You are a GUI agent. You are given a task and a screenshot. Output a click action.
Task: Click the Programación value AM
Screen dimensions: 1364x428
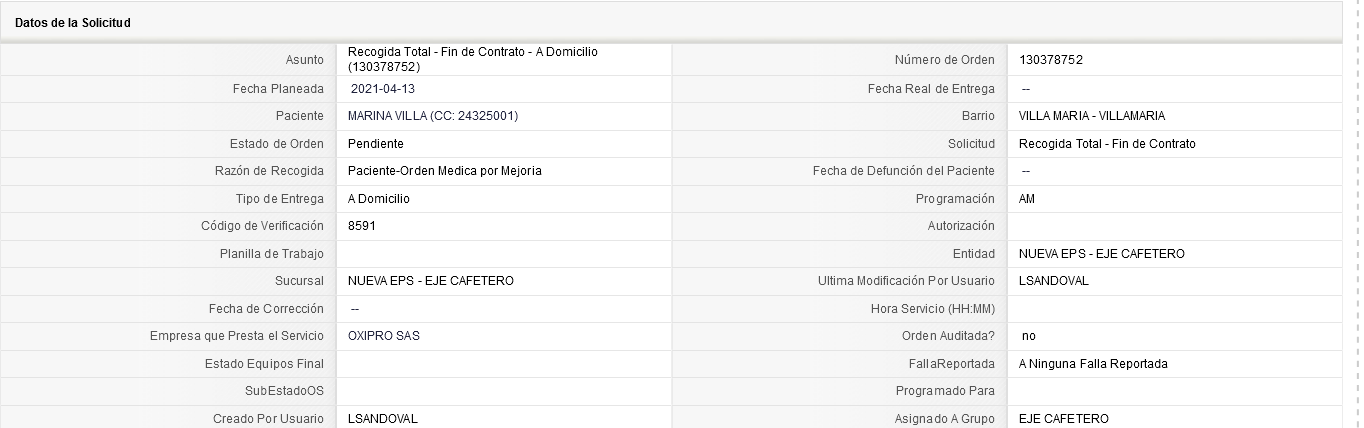tap(1026, 199)
